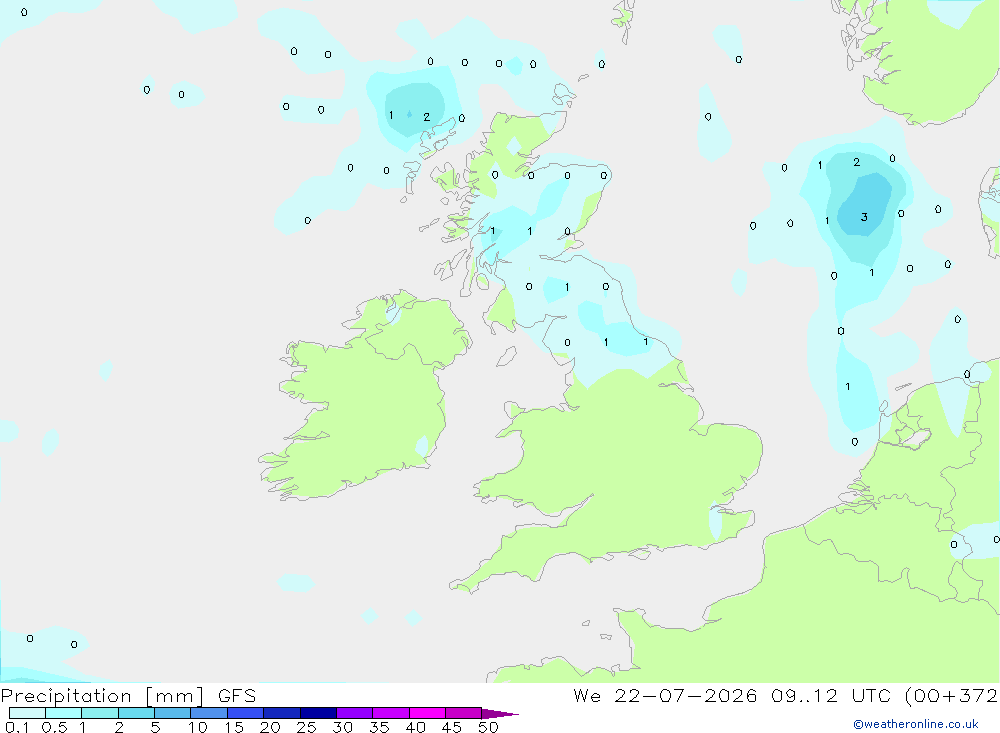The width and height of the screenshot is (1000, 733).
Task: Click the '20' legend scale label
Action: pos(270,727)
